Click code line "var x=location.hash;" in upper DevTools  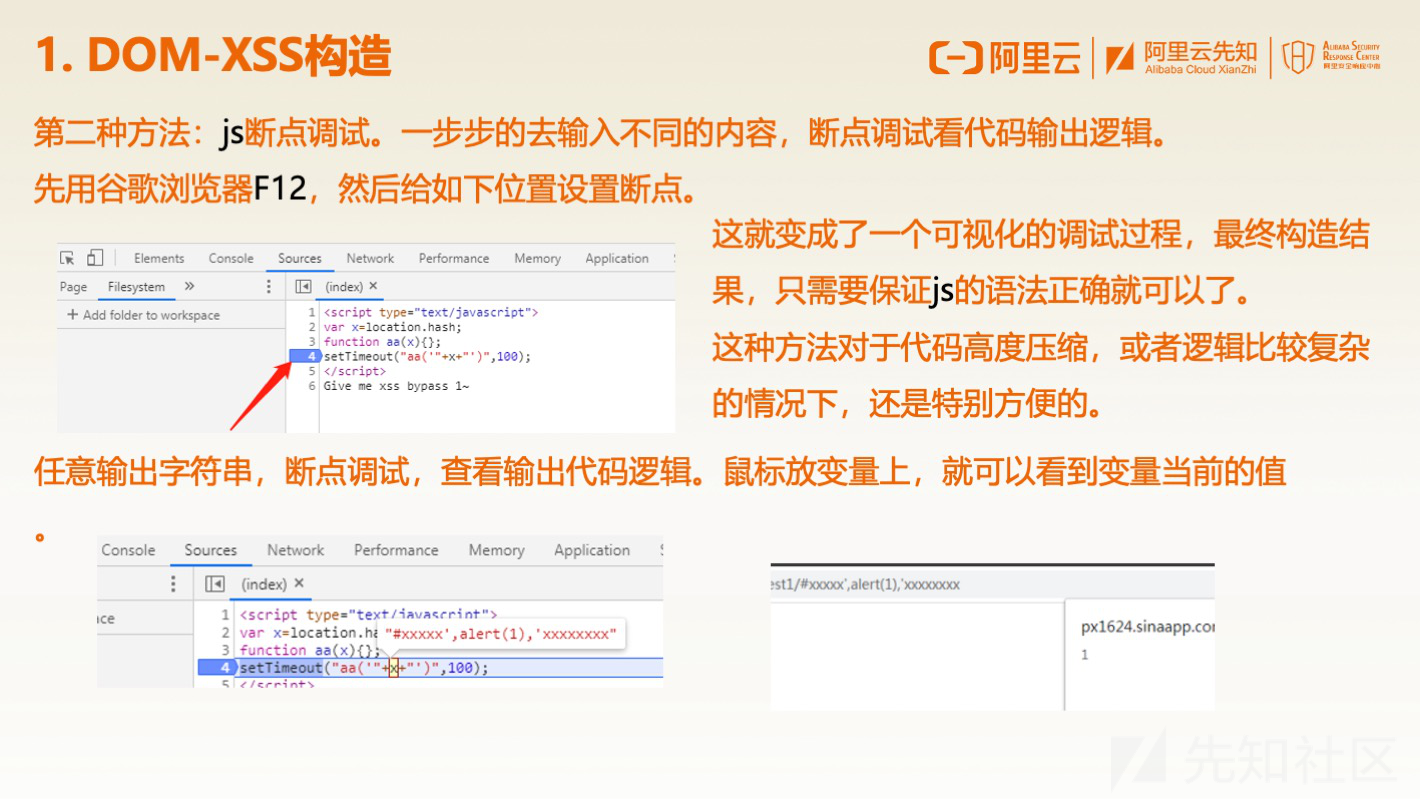[x=393, y=327]
